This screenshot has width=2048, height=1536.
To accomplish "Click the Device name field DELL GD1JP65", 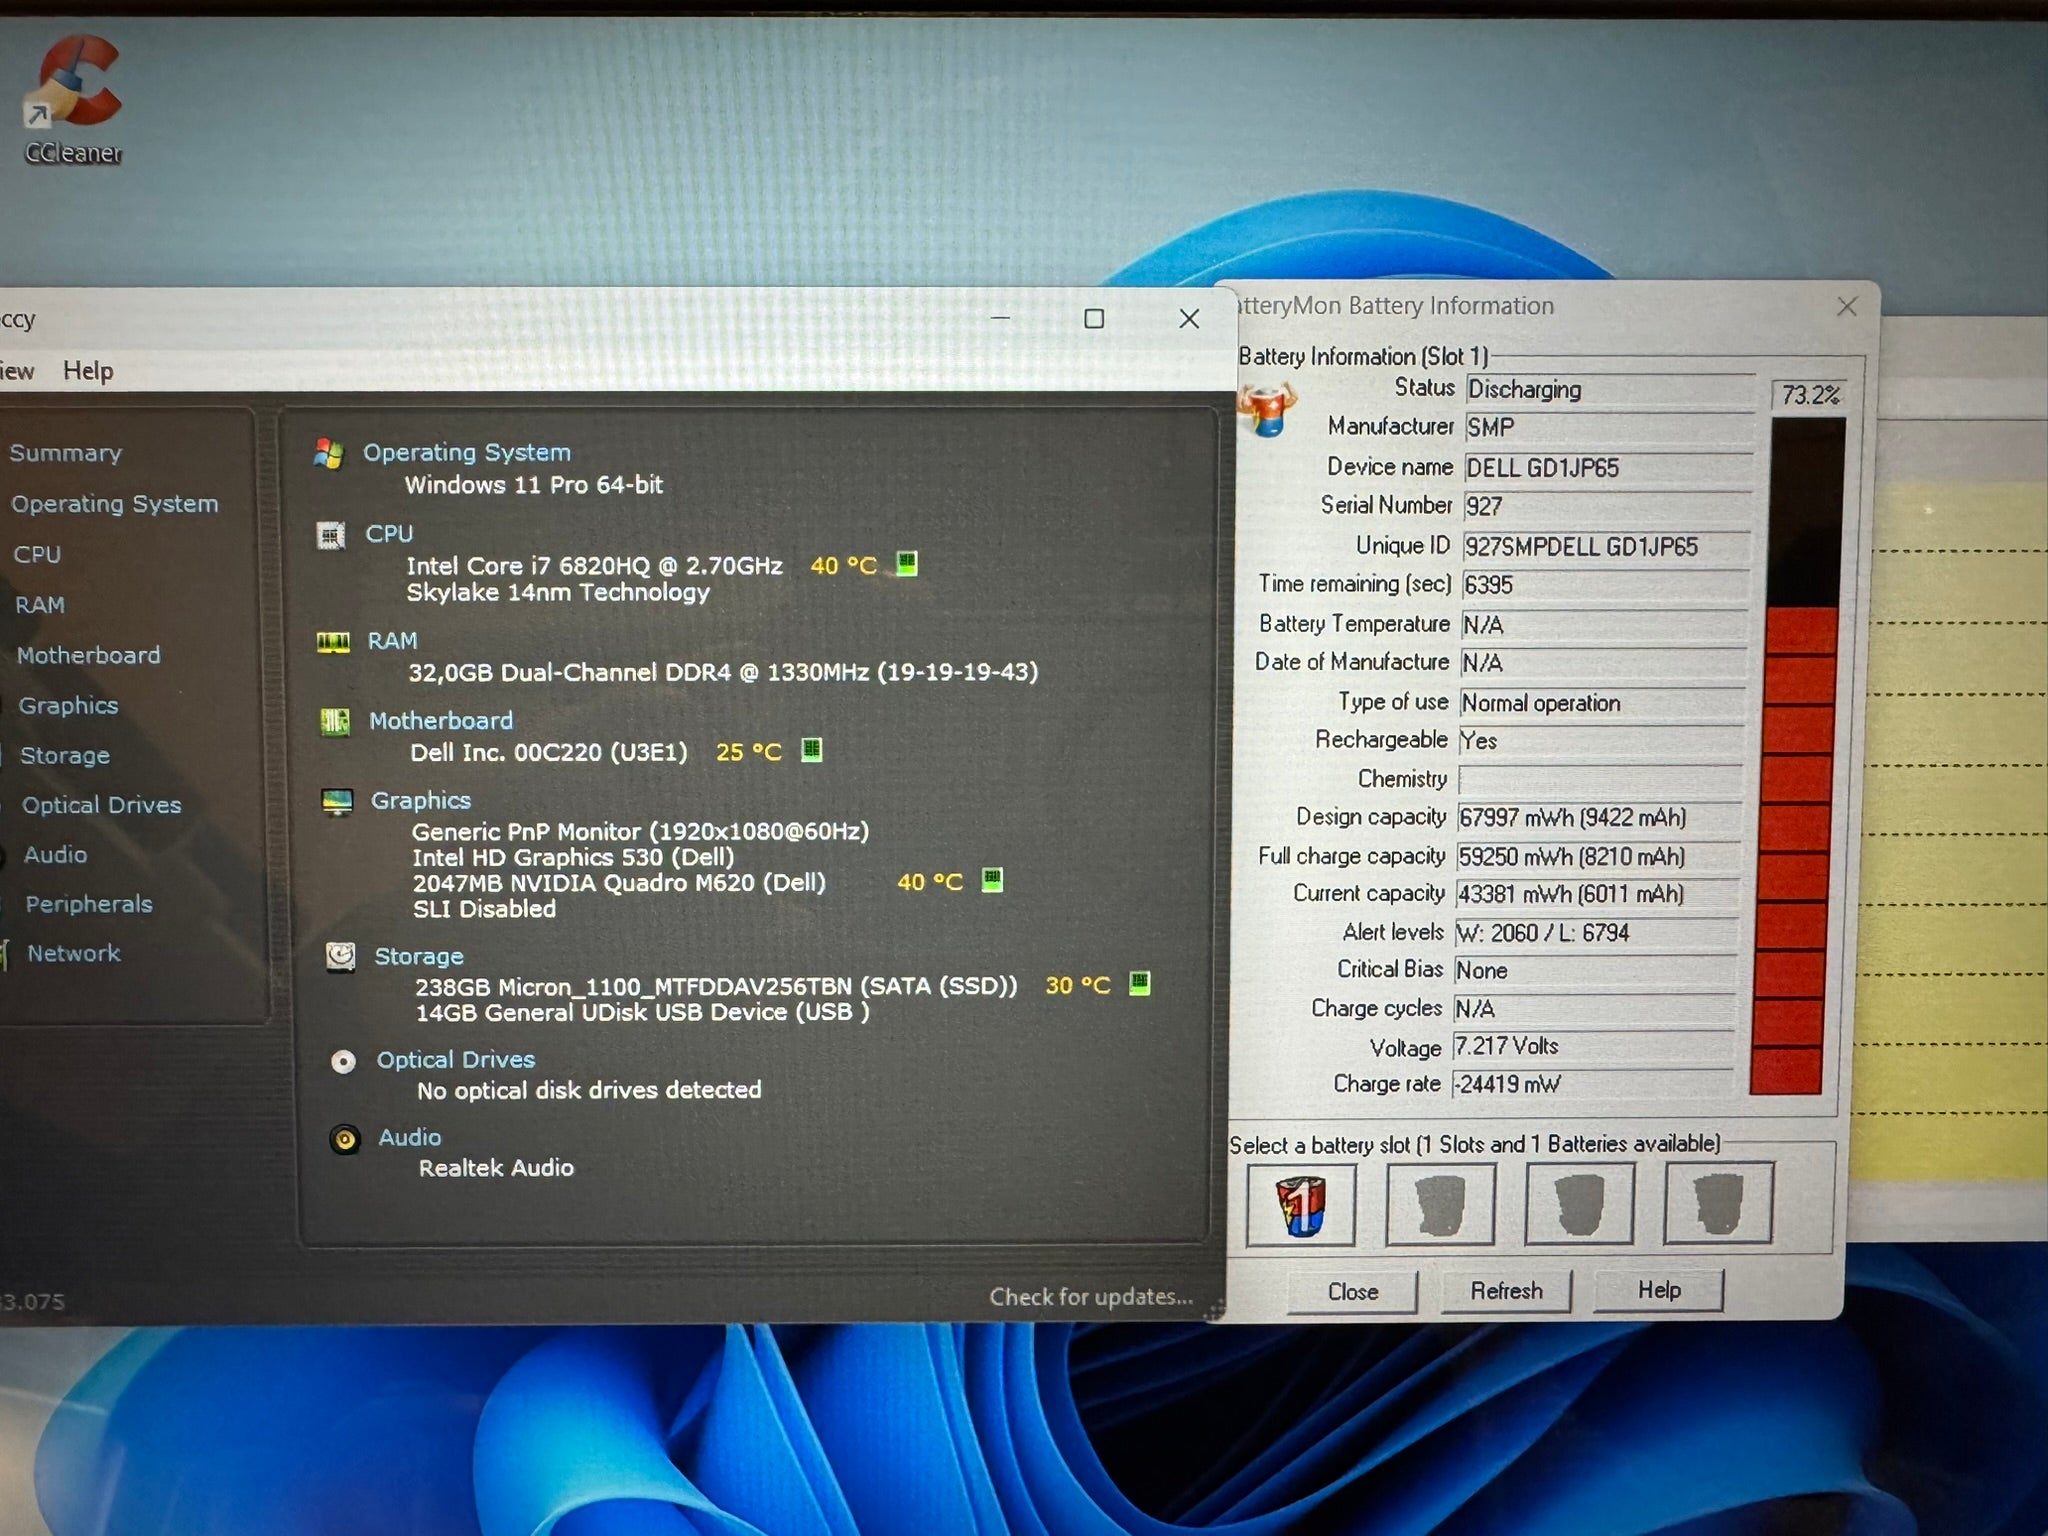I will [x=1608, y=468].
